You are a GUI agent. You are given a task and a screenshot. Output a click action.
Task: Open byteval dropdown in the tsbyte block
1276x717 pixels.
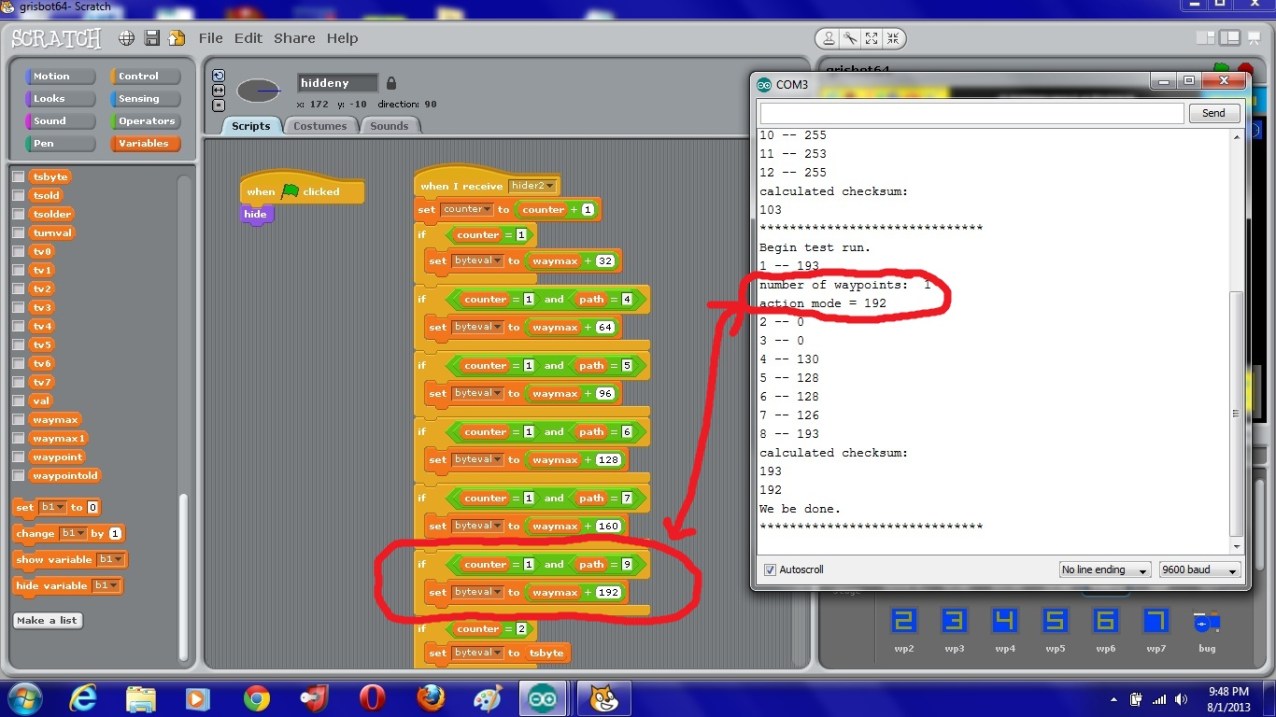[x=477, y=653]
